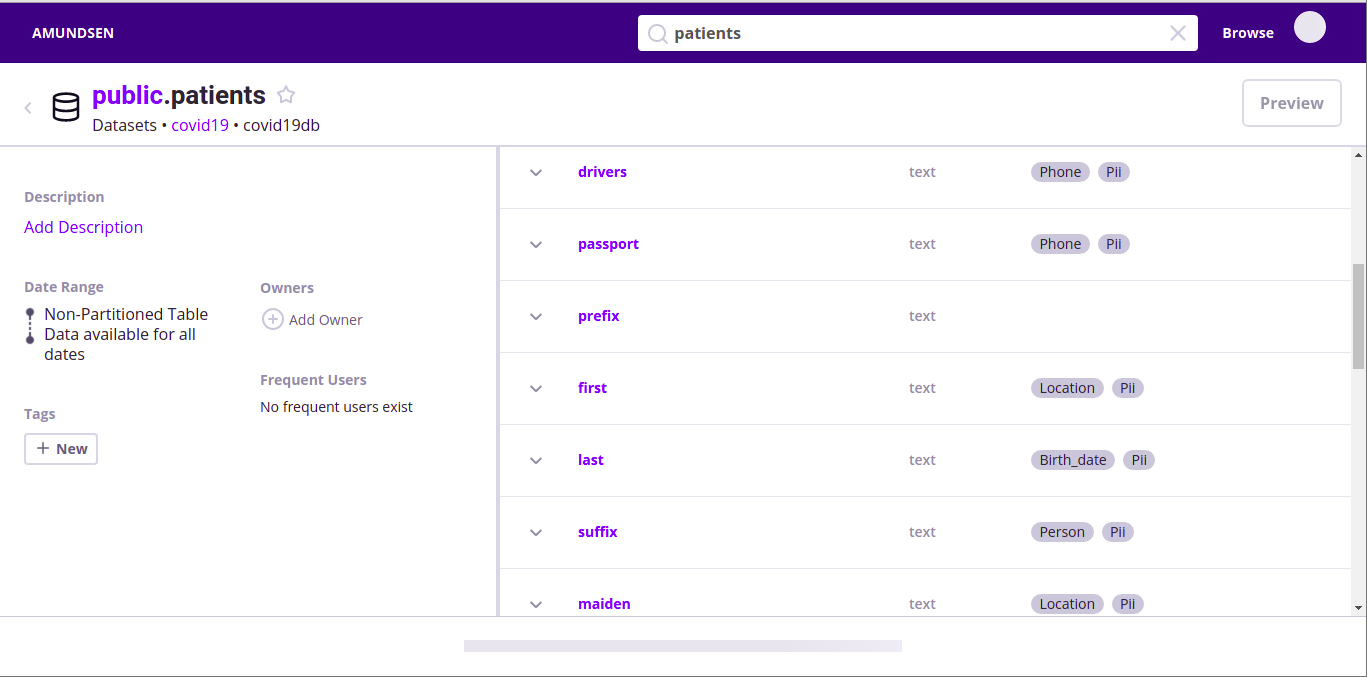
Task: Click the back arrow icon
Action: (x=28, y=108)
